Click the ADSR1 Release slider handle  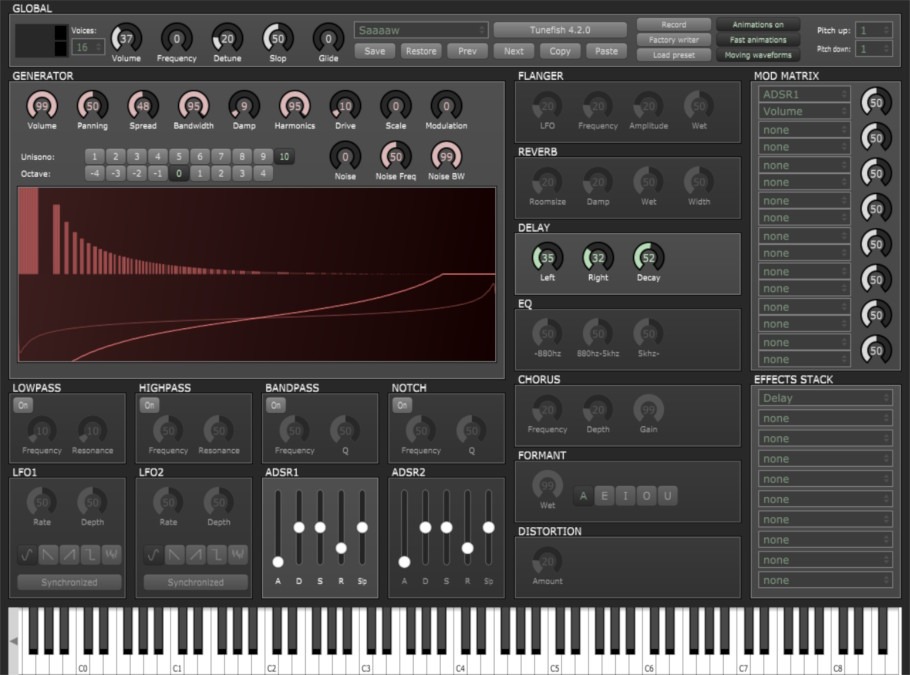pos(341,548)
